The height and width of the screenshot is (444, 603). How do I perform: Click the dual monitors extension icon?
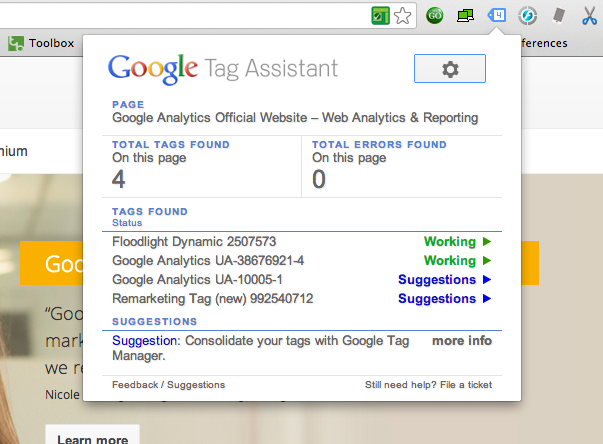click(465, 16)
